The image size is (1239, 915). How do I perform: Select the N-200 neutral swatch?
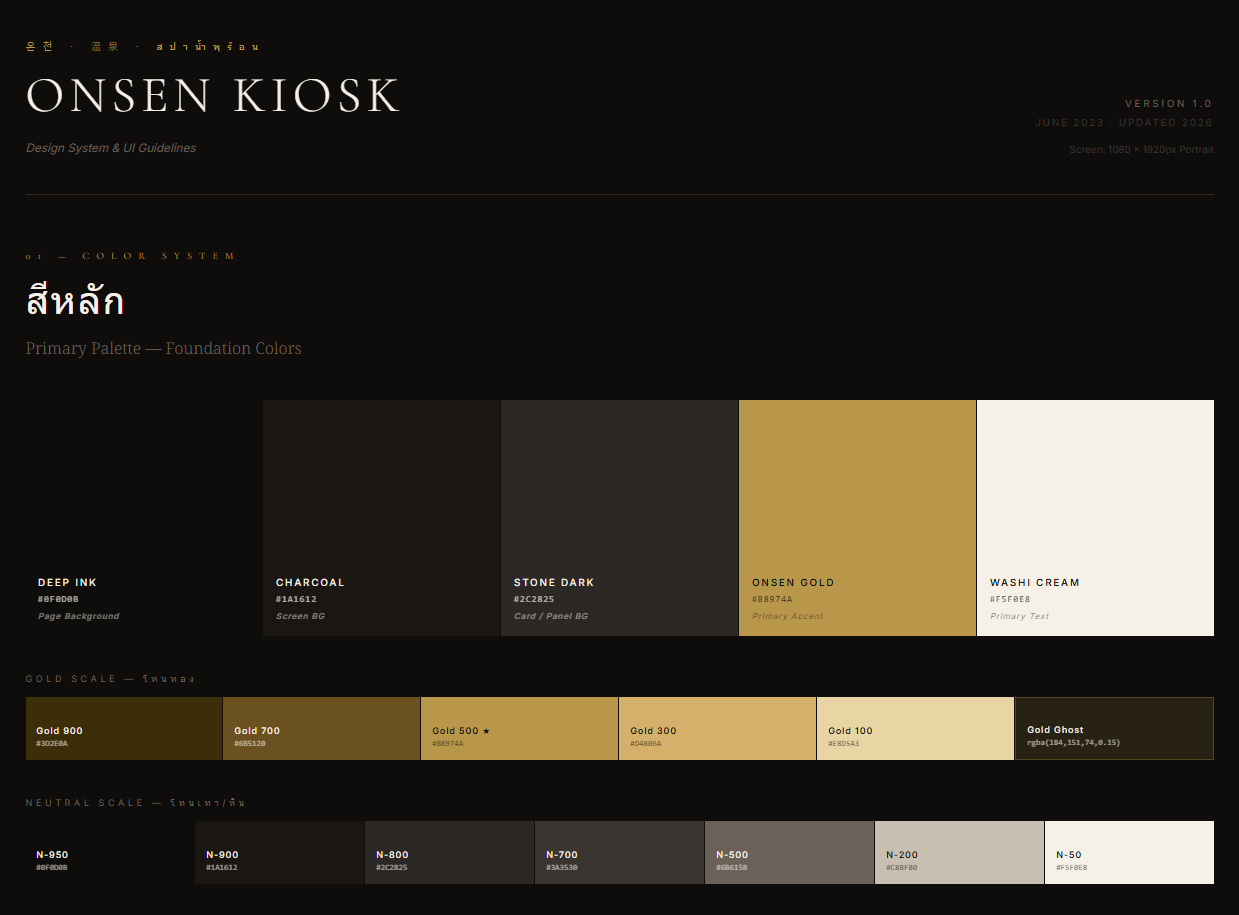(959, 853)
